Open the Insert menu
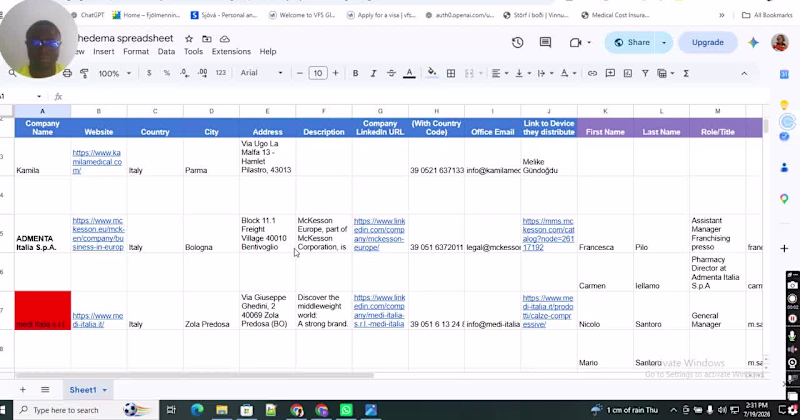 pos(104,52)
